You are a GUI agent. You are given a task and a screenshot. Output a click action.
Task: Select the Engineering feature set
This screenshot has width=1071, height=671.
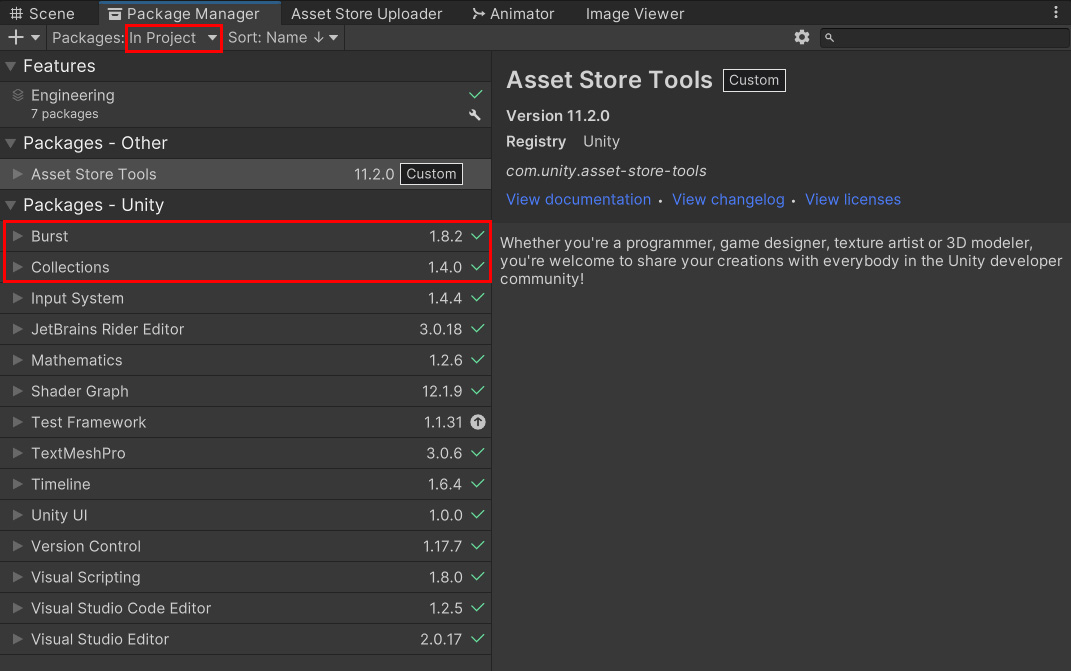coord(245,104)
